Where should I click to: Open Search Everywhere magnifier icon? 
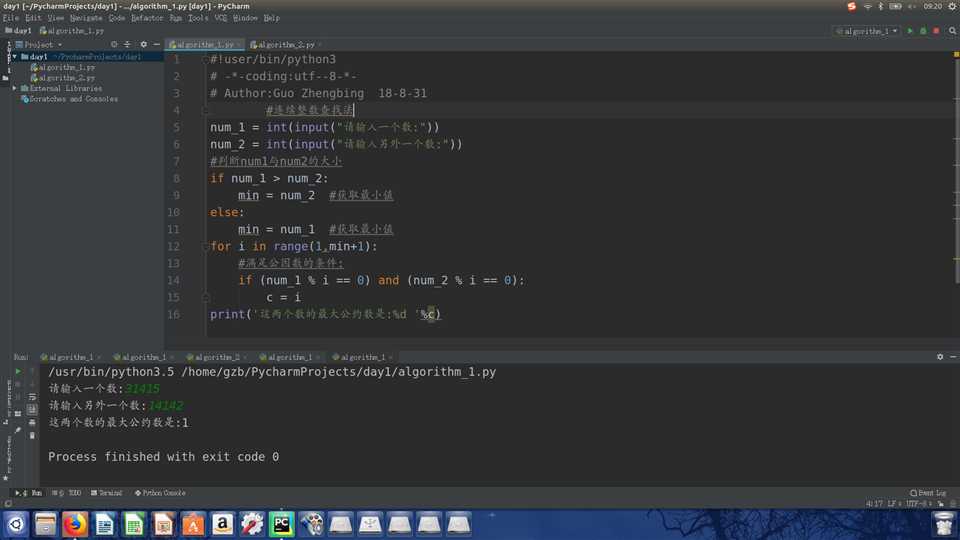[x=952, y=31]
